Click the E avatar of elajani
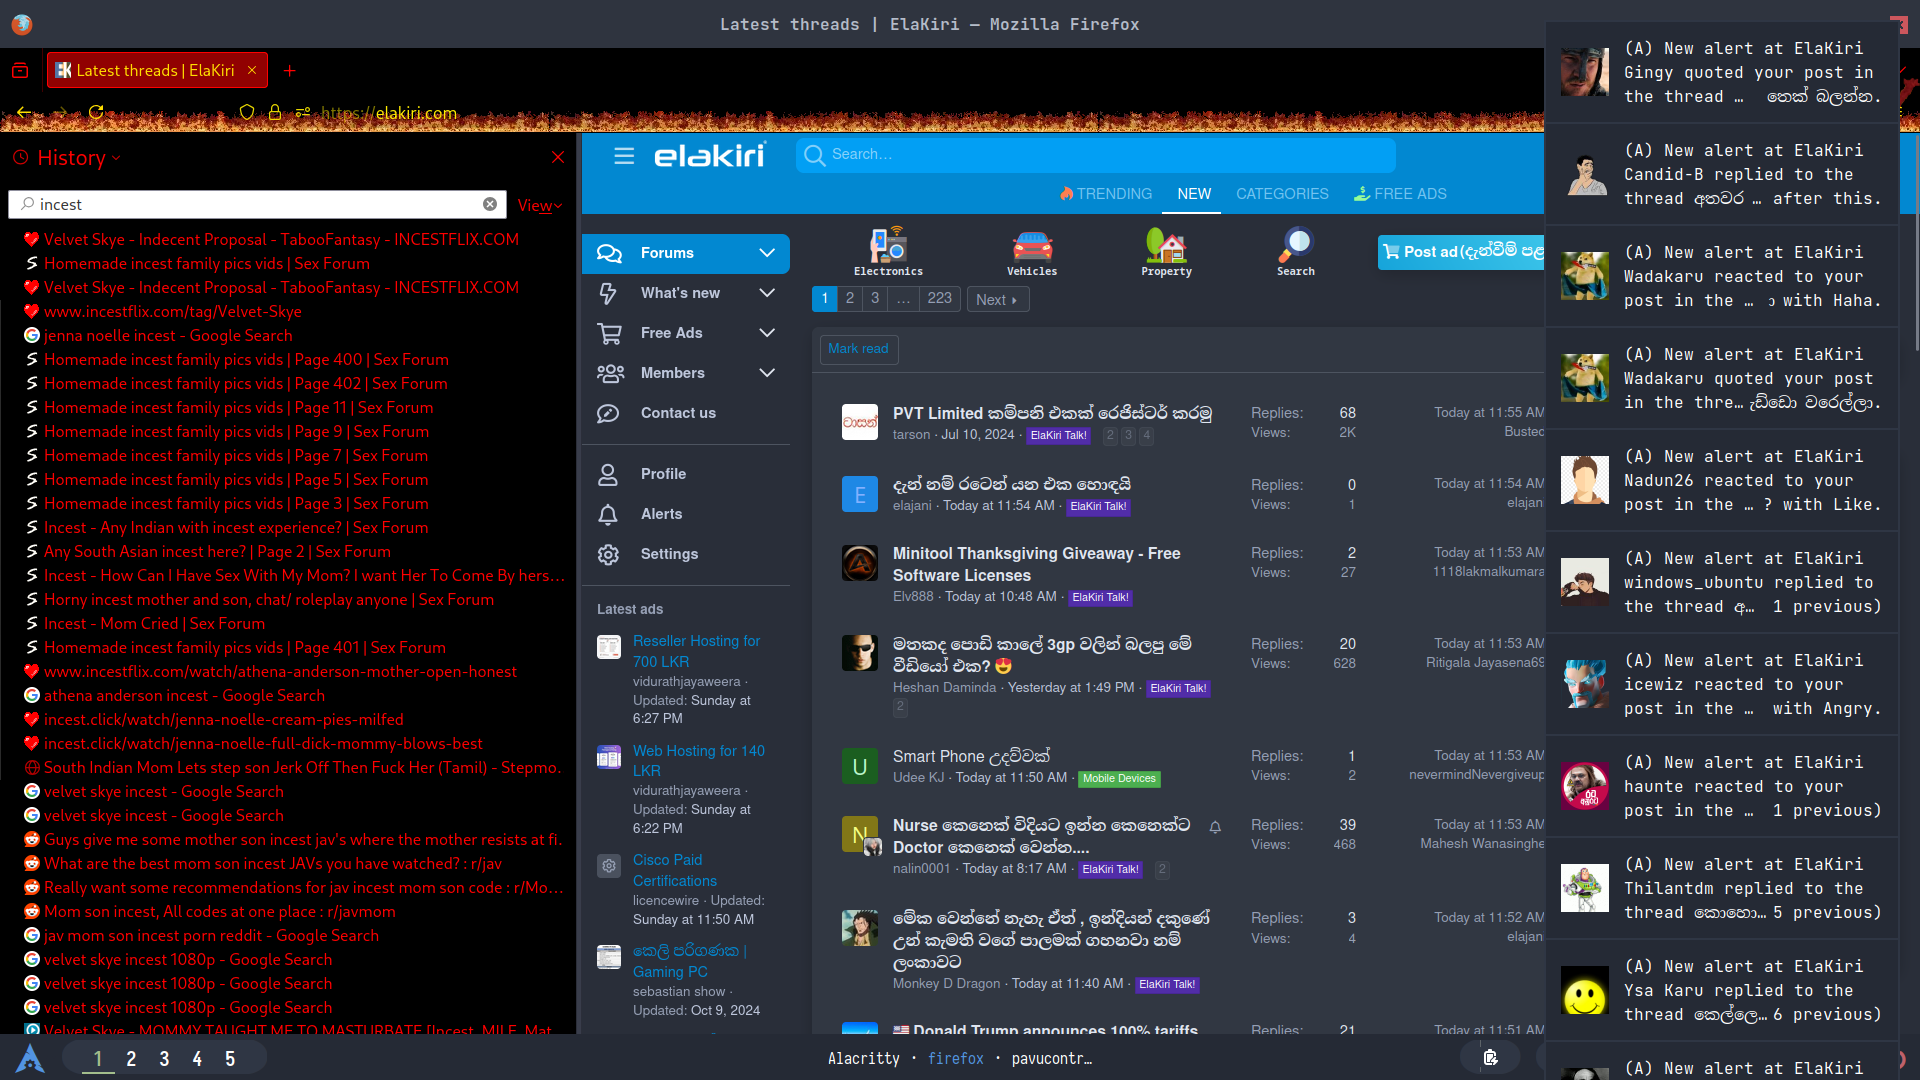Image resolution: width=1920 pixels, height=1080 pixels. [860, 494]
